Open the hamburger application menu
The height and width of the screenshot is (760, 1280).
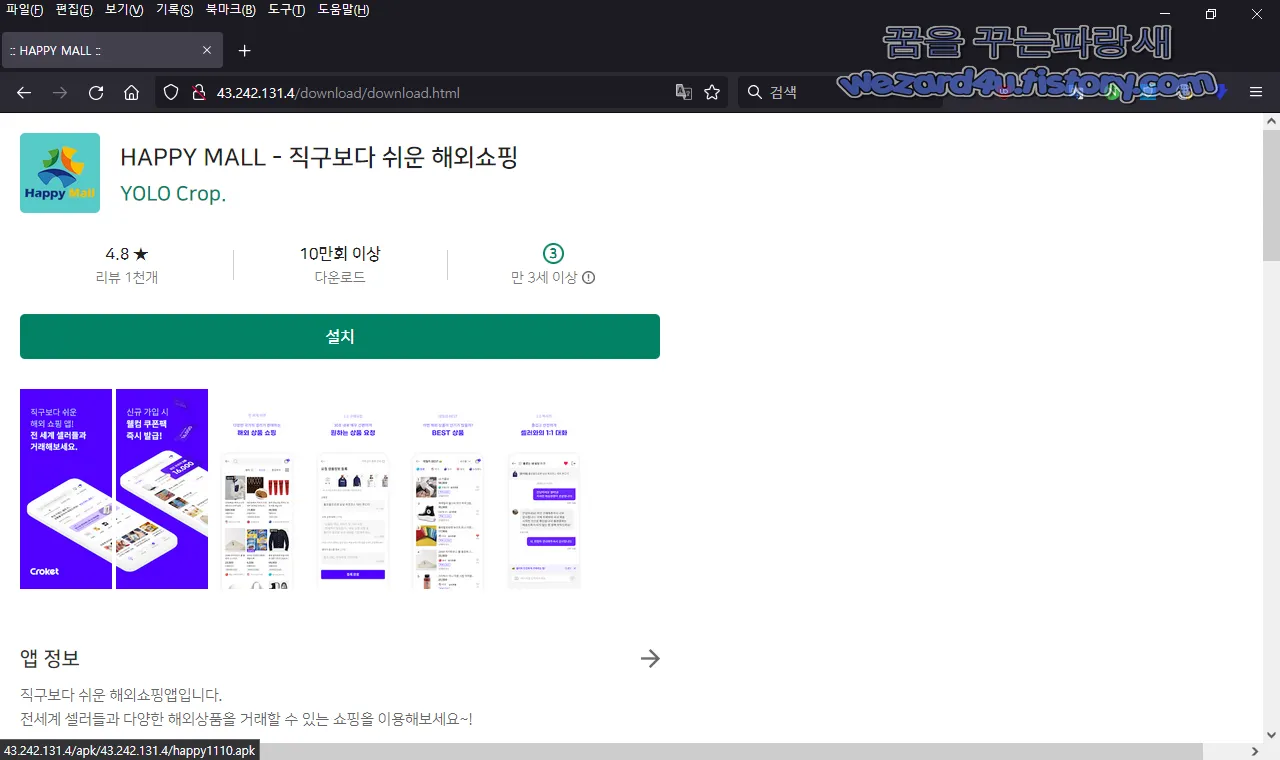(x=1256, y=92)
